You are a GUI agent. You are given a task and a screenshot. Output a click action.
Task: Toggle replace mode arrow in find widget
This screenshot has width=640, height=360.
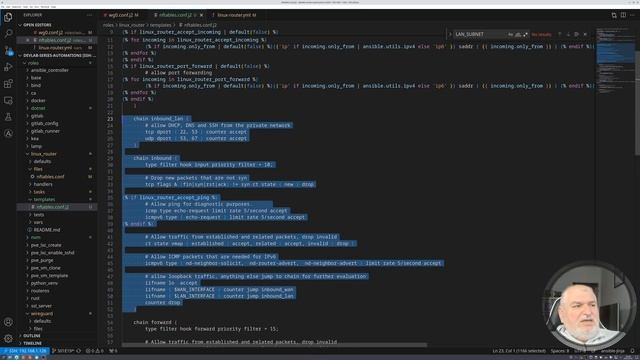[x=451, y=34]
